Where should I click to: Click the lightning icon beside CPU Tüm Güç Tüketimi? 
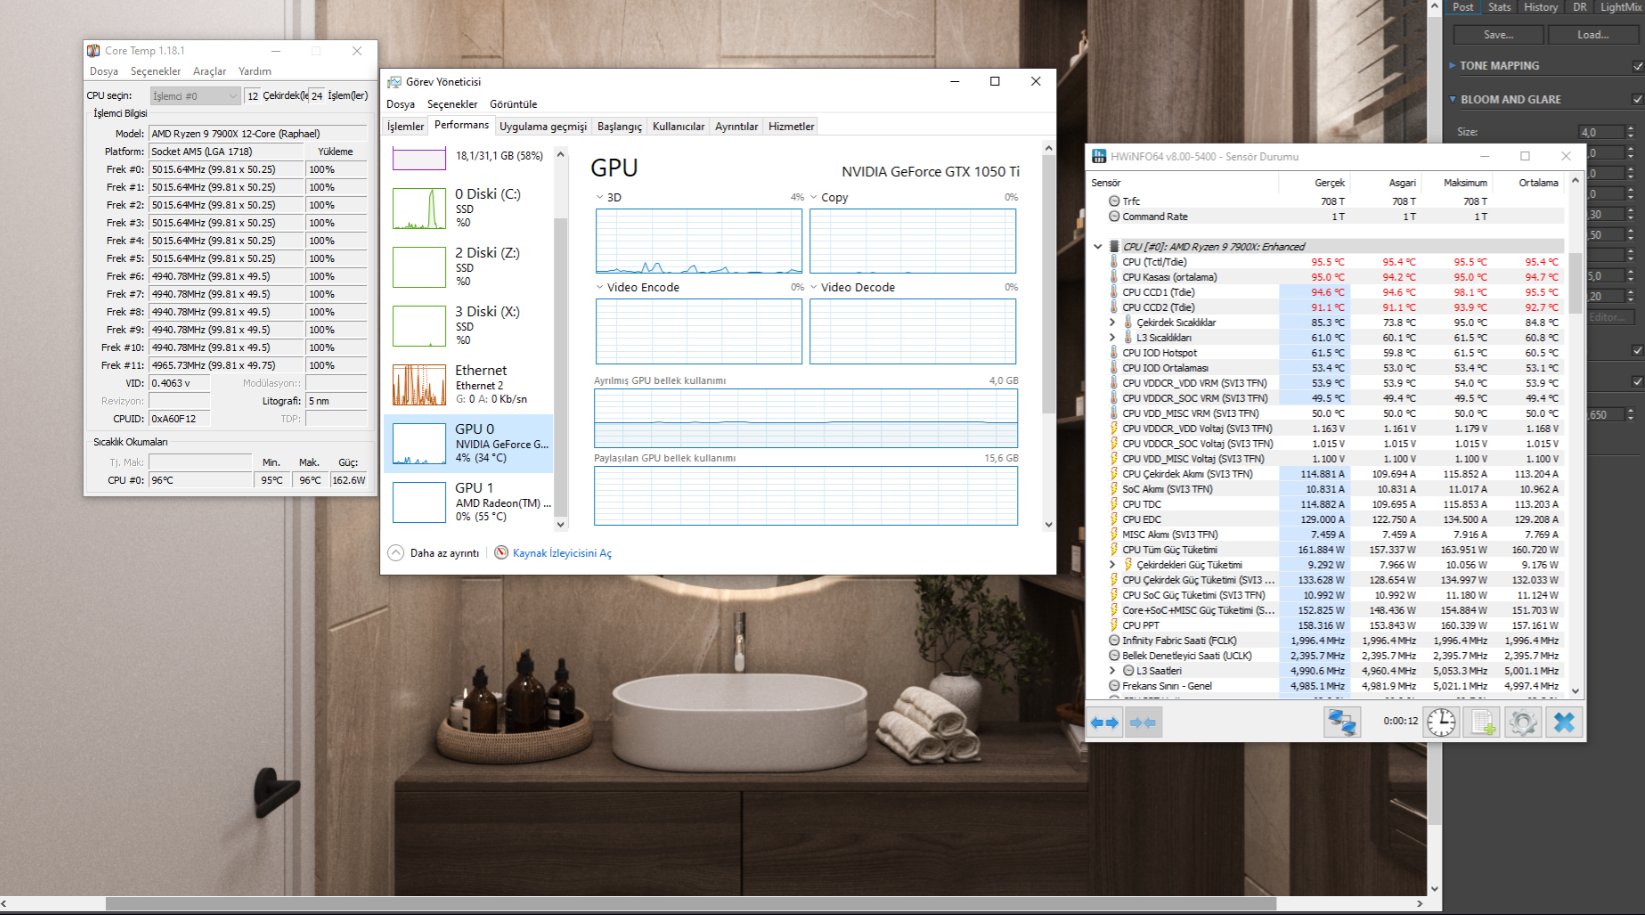[x=1113, y=550]
